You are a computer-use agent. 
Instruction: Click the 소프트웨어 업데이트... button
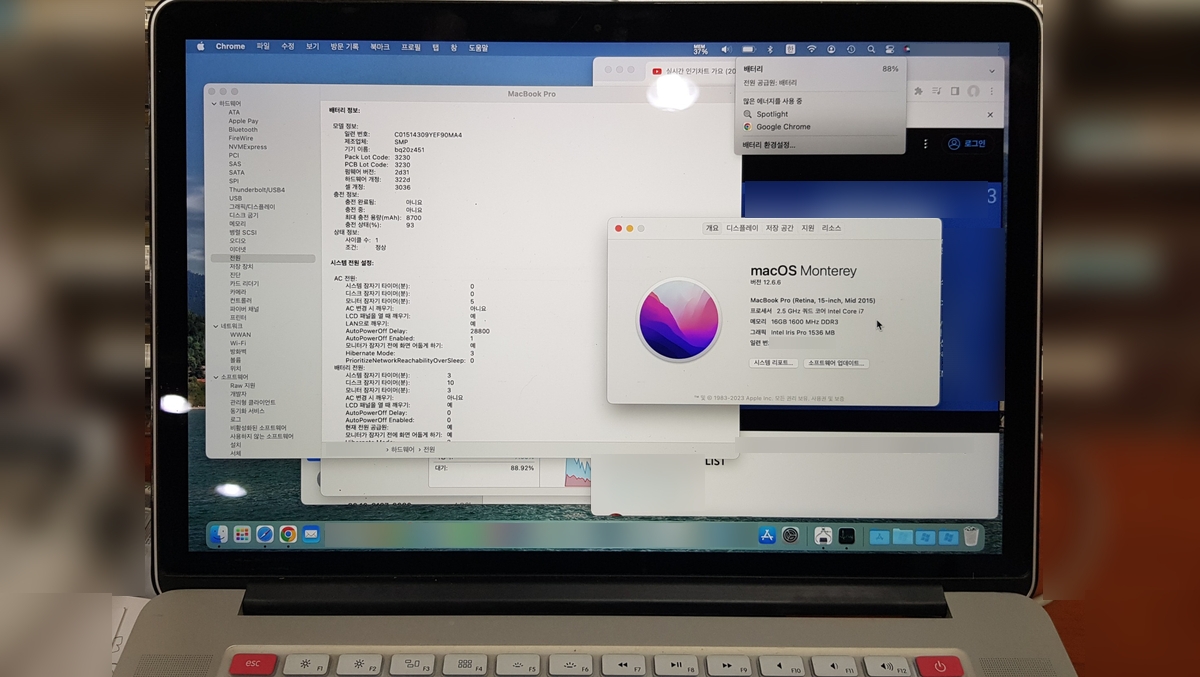tap(836, 363)
